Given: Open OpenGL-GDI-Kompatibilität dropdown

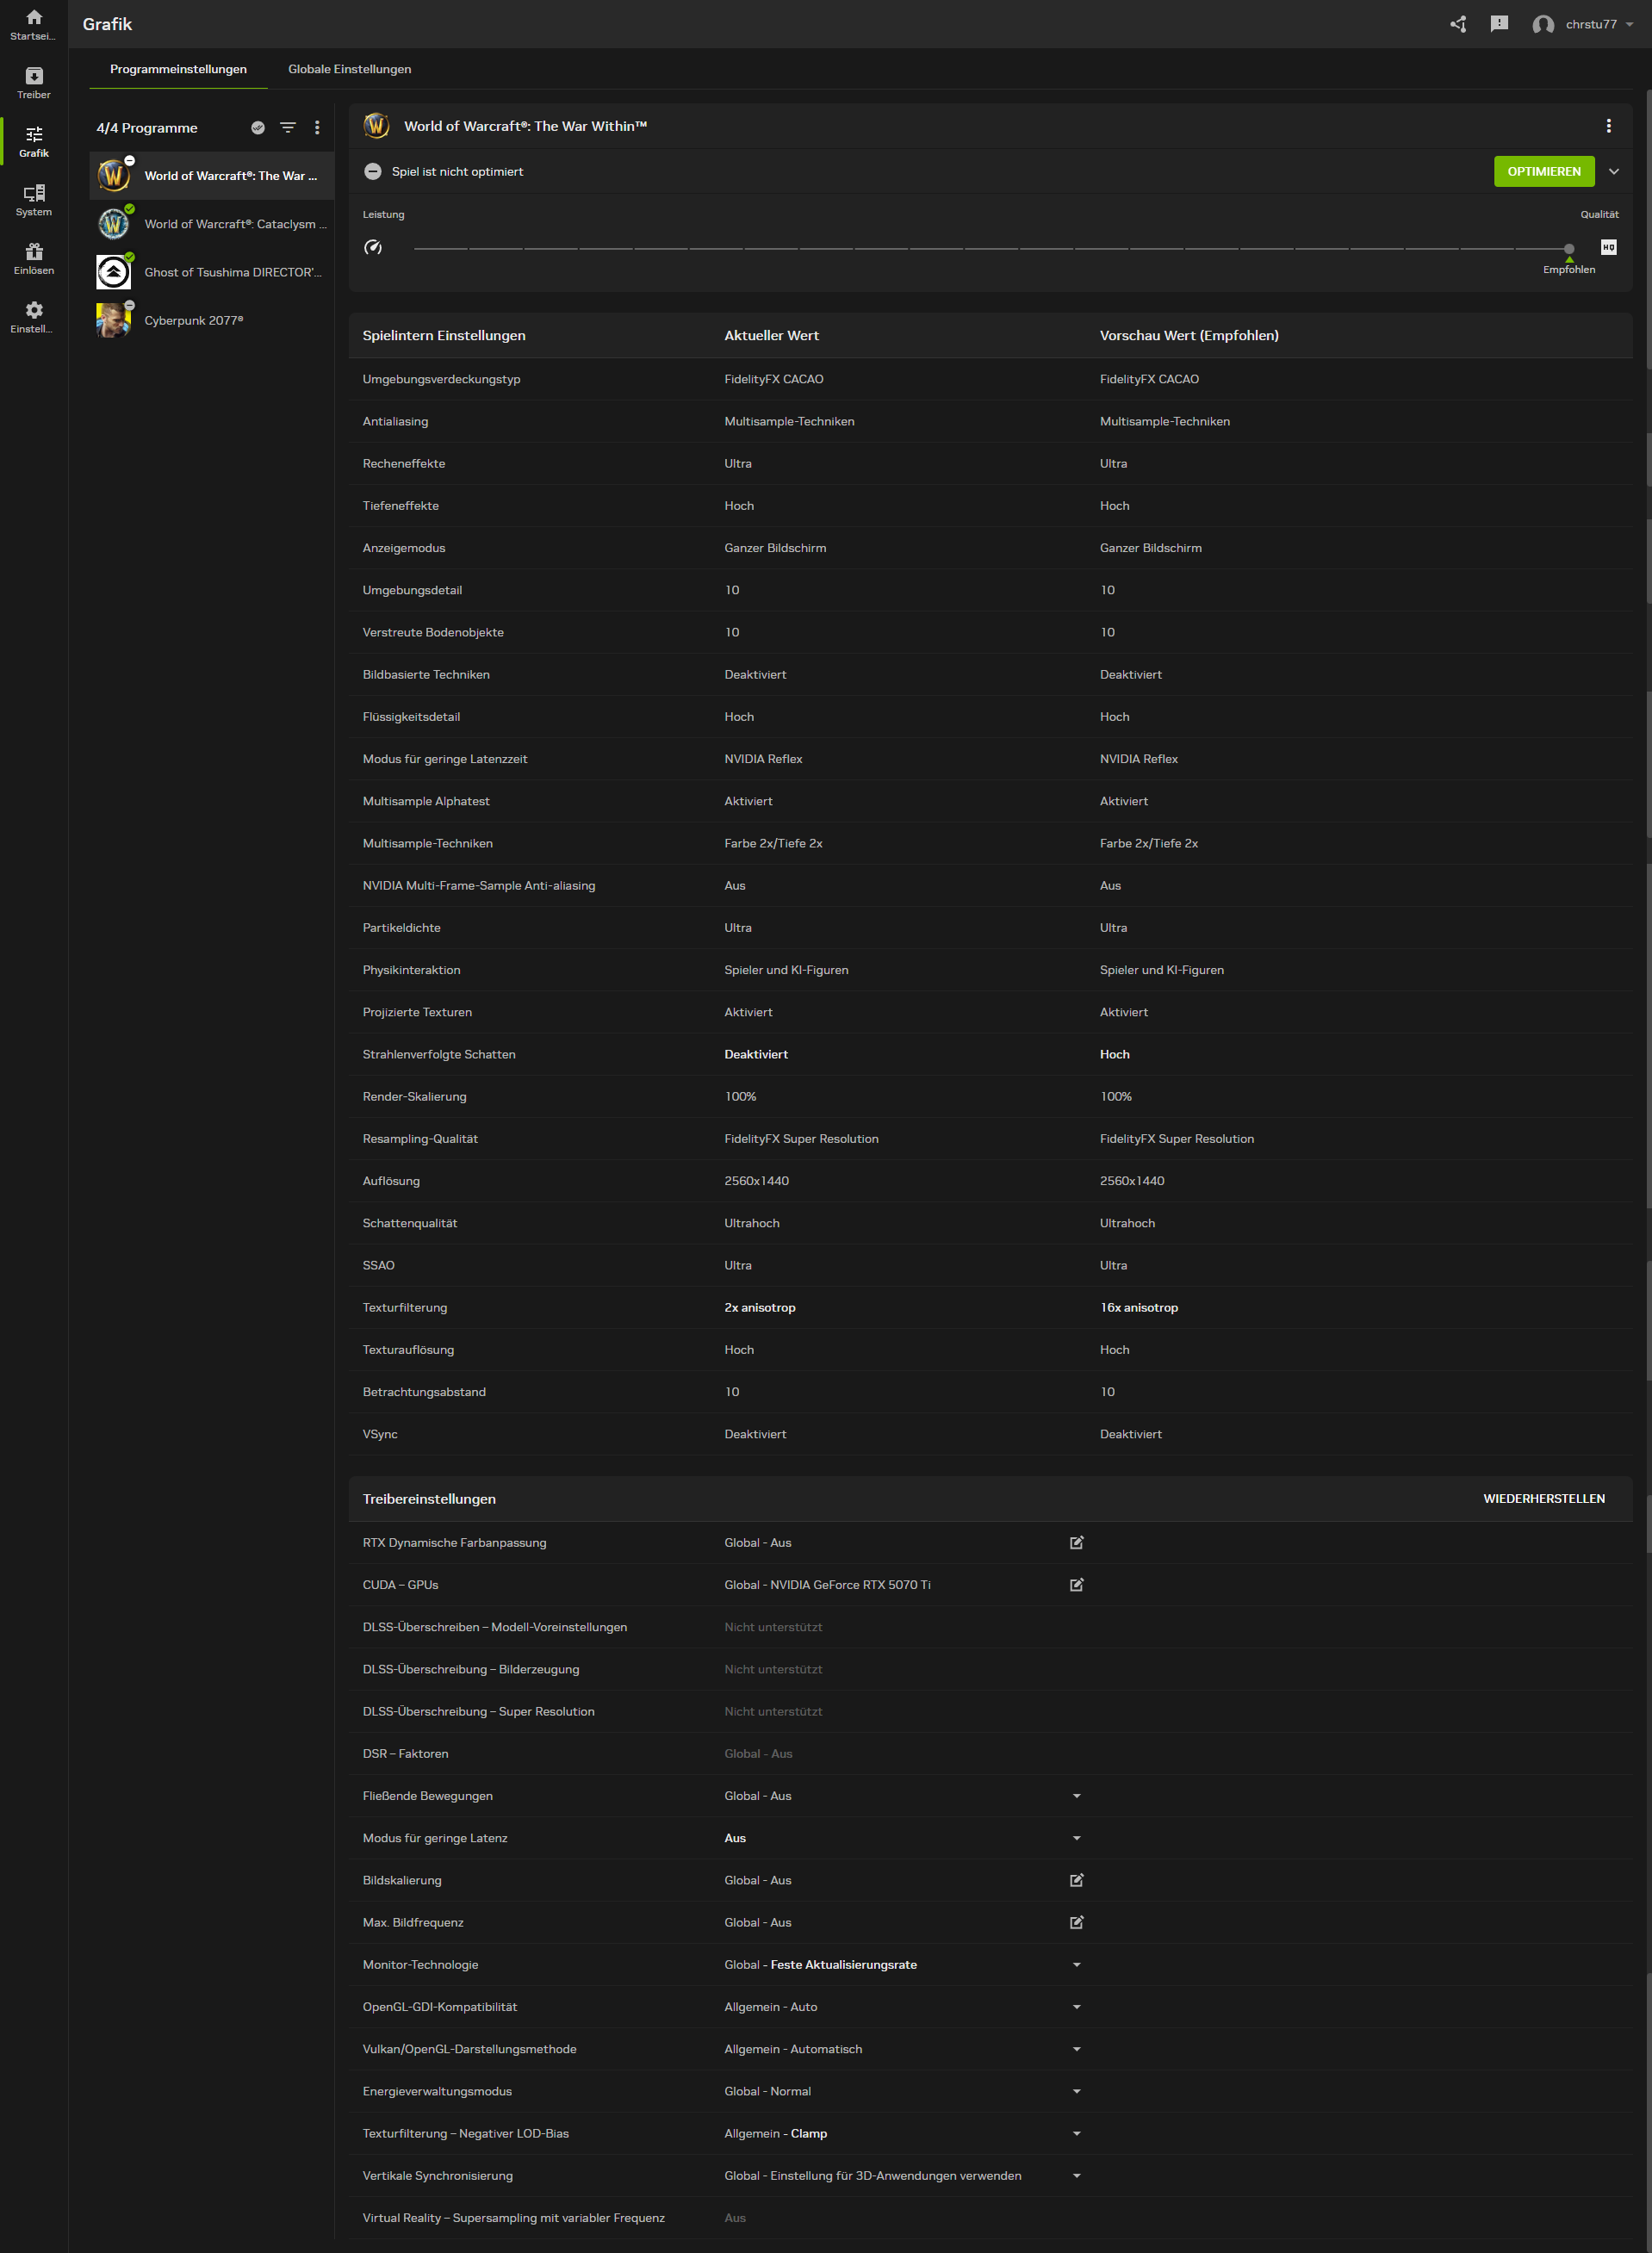Looking at the screenshot, I should point(1076,2007).
